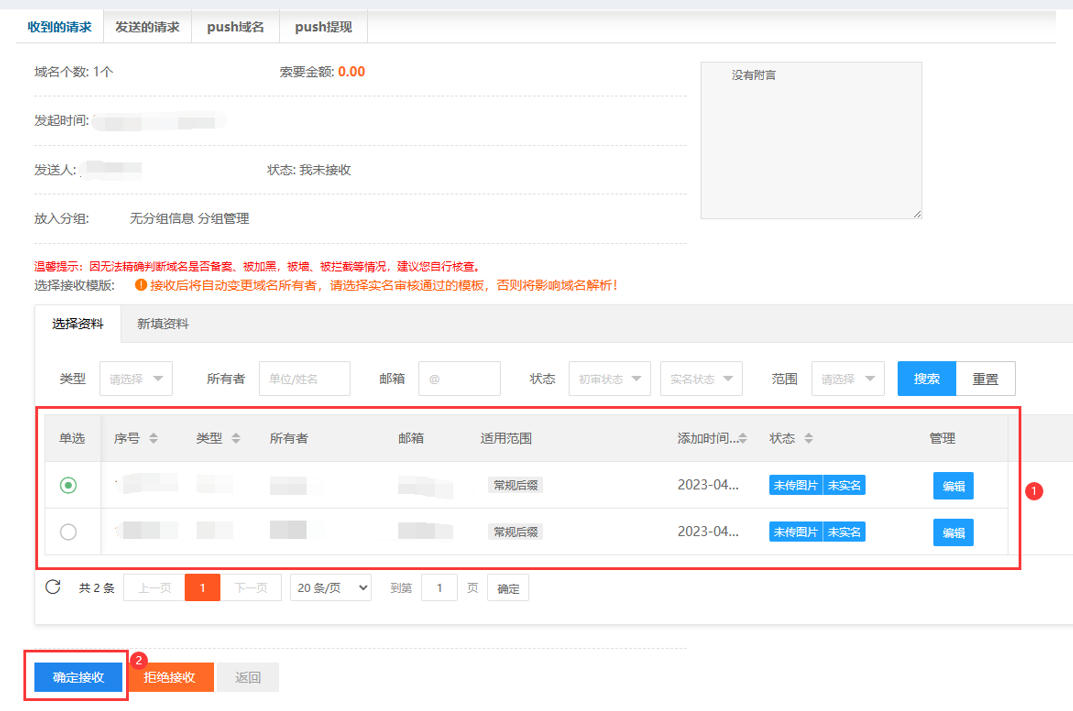Open the 类型 filter dropdown
The height and width of the screenshot is (711, 1073).
point(135,379)
